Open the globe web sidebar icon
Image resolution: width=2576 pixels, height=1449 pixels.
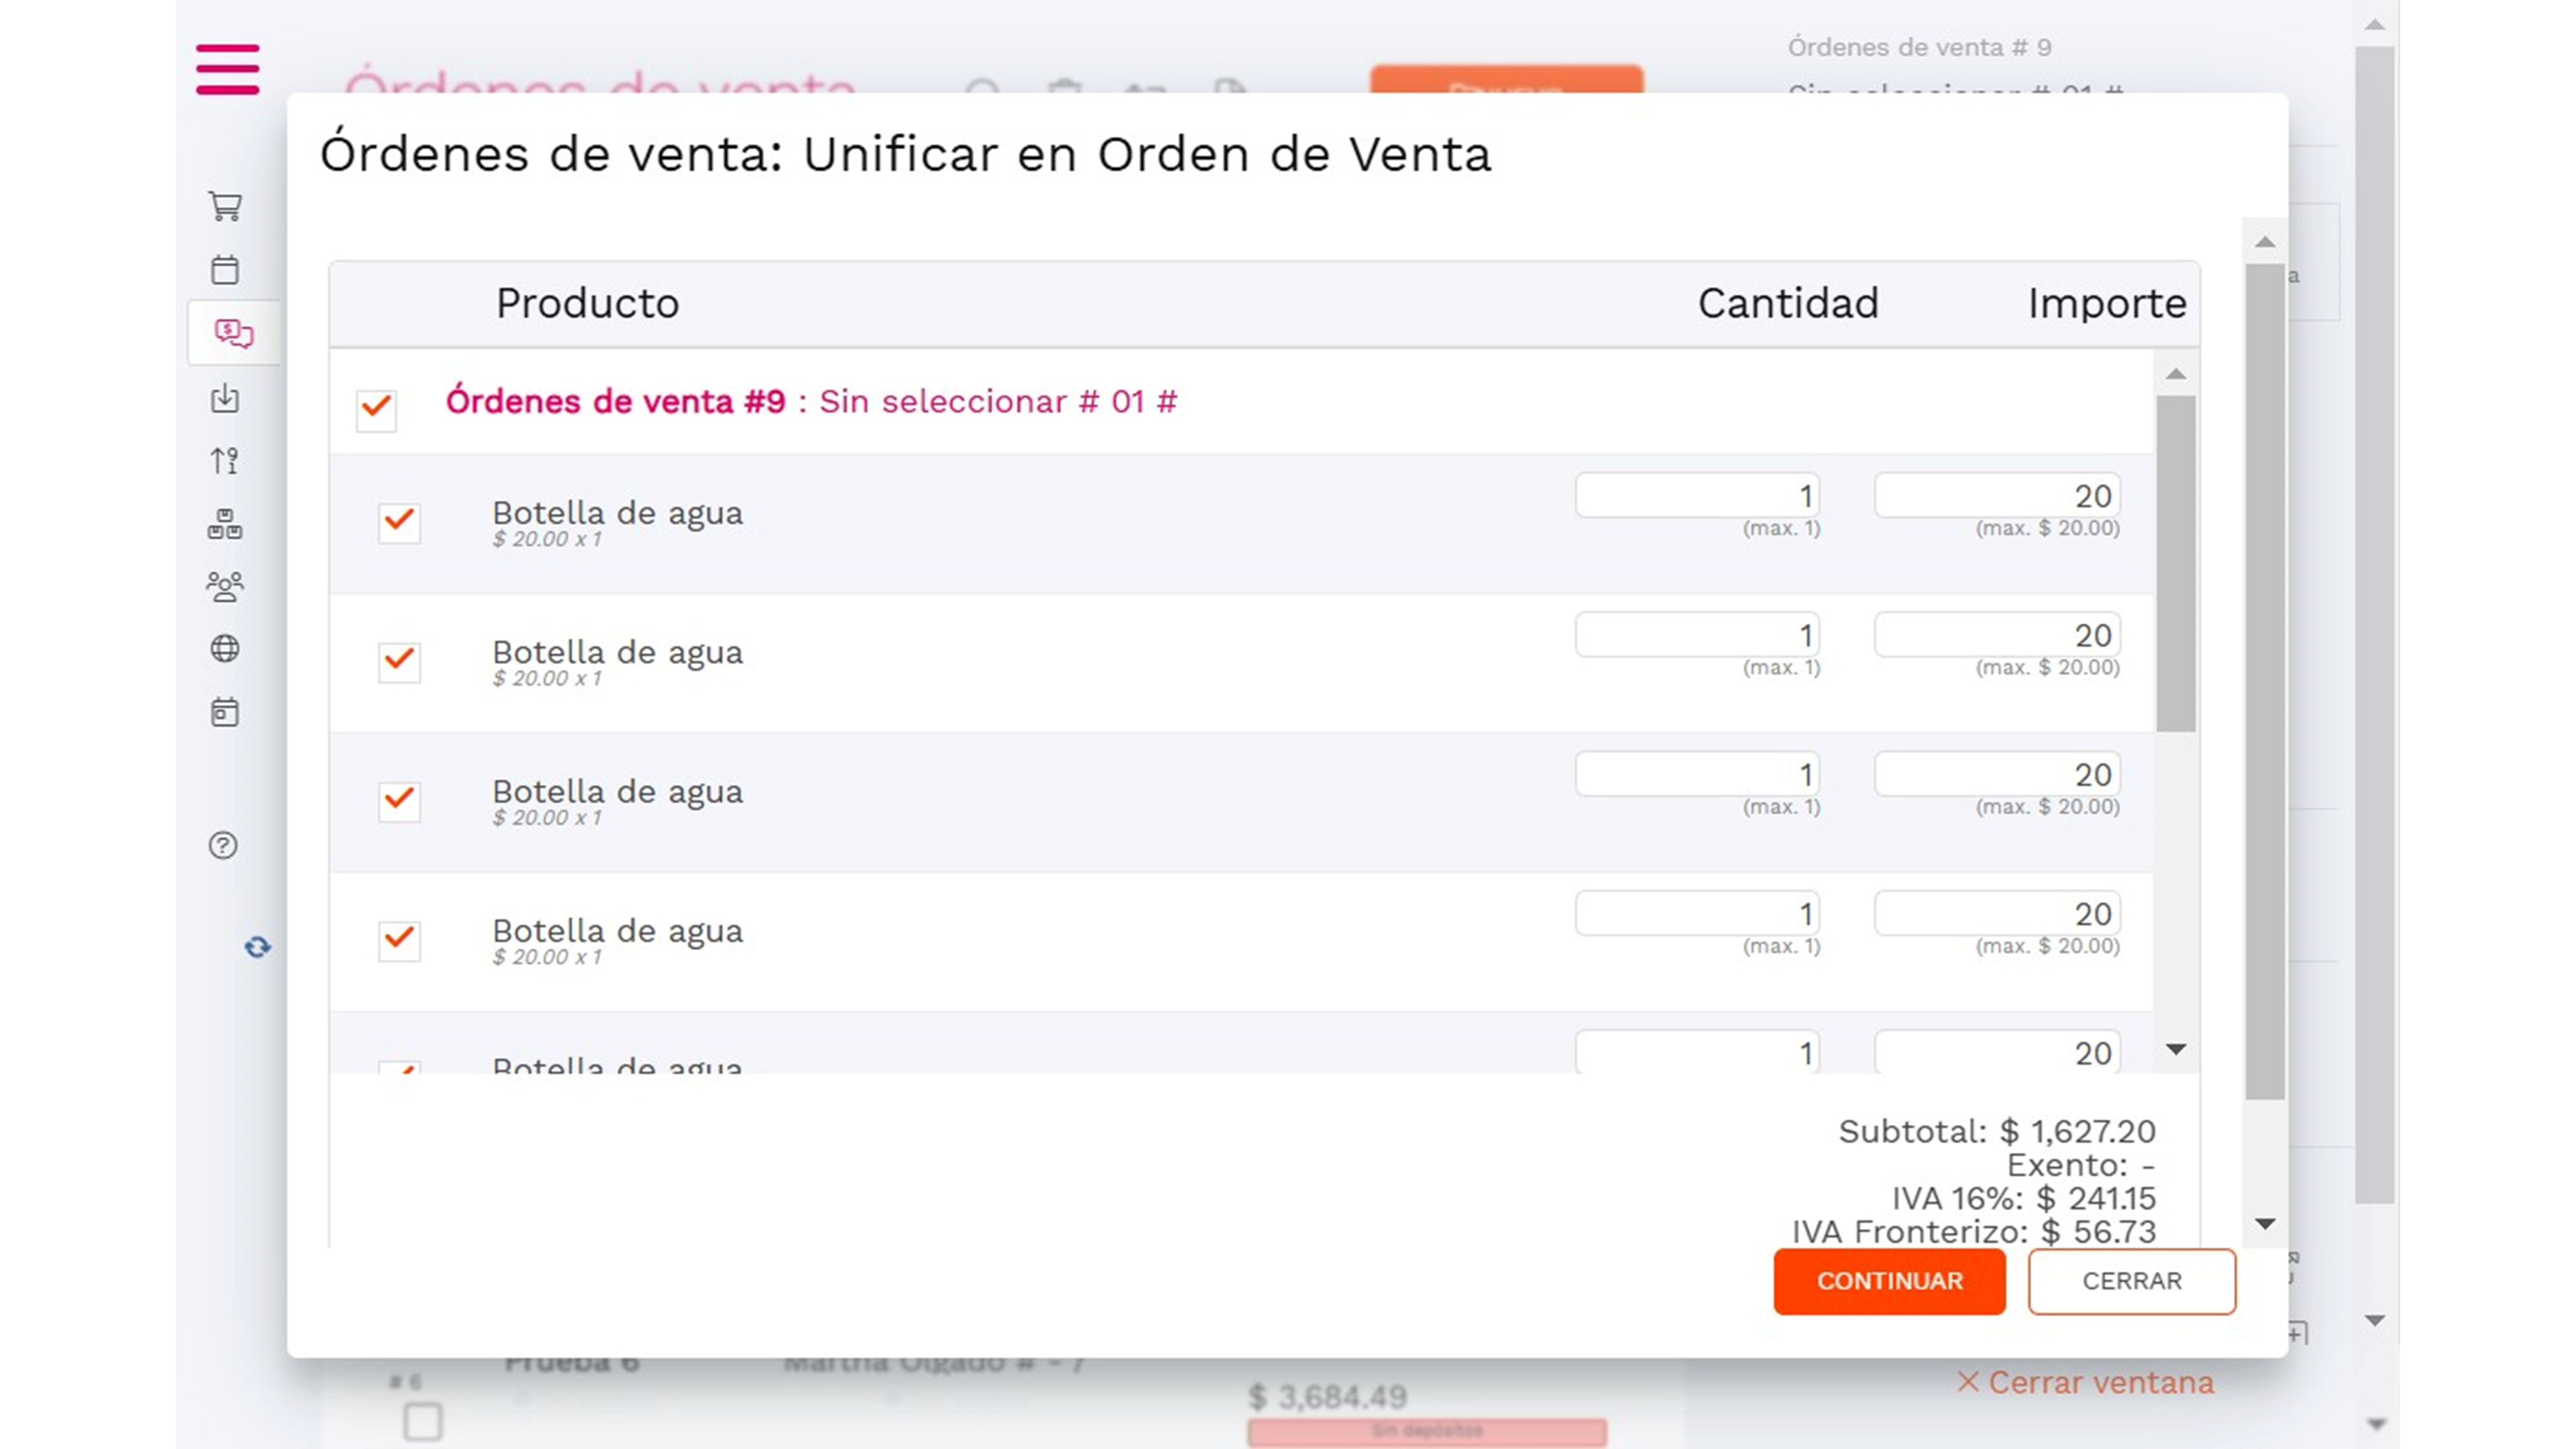coord(225,649)
